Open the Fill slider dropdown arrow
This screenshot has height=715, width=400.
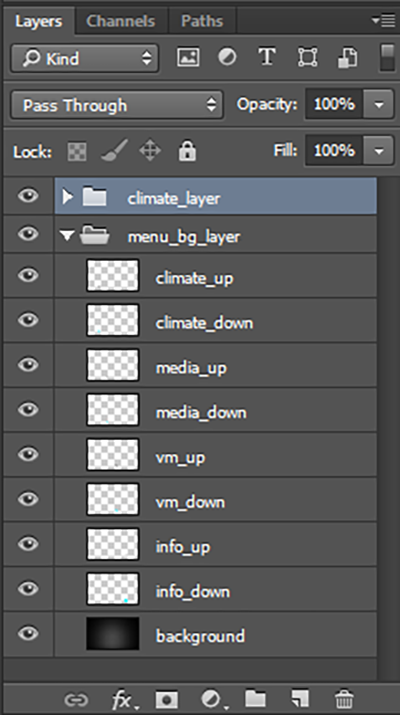point(379,150)
